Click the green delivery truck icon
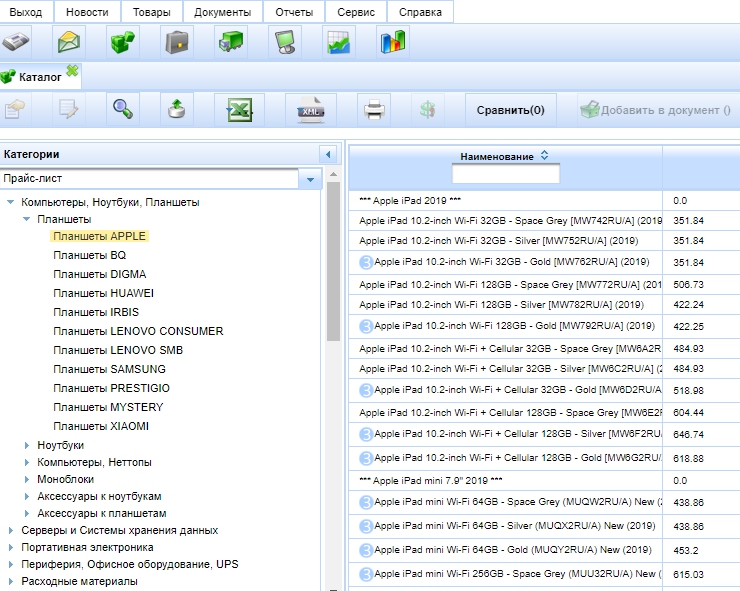The width and height of the screenshot is (740, 591). click(231, 42)
